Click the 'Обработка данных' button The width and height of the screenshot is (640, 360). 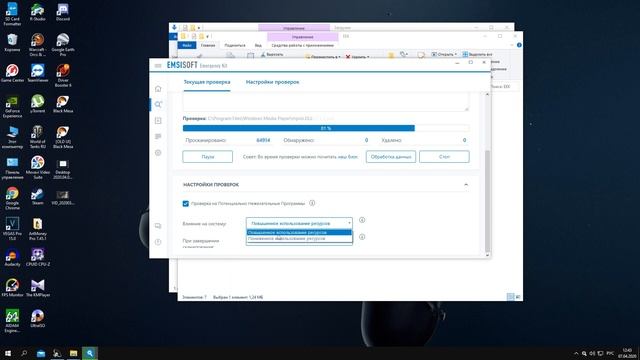[391, 157]
